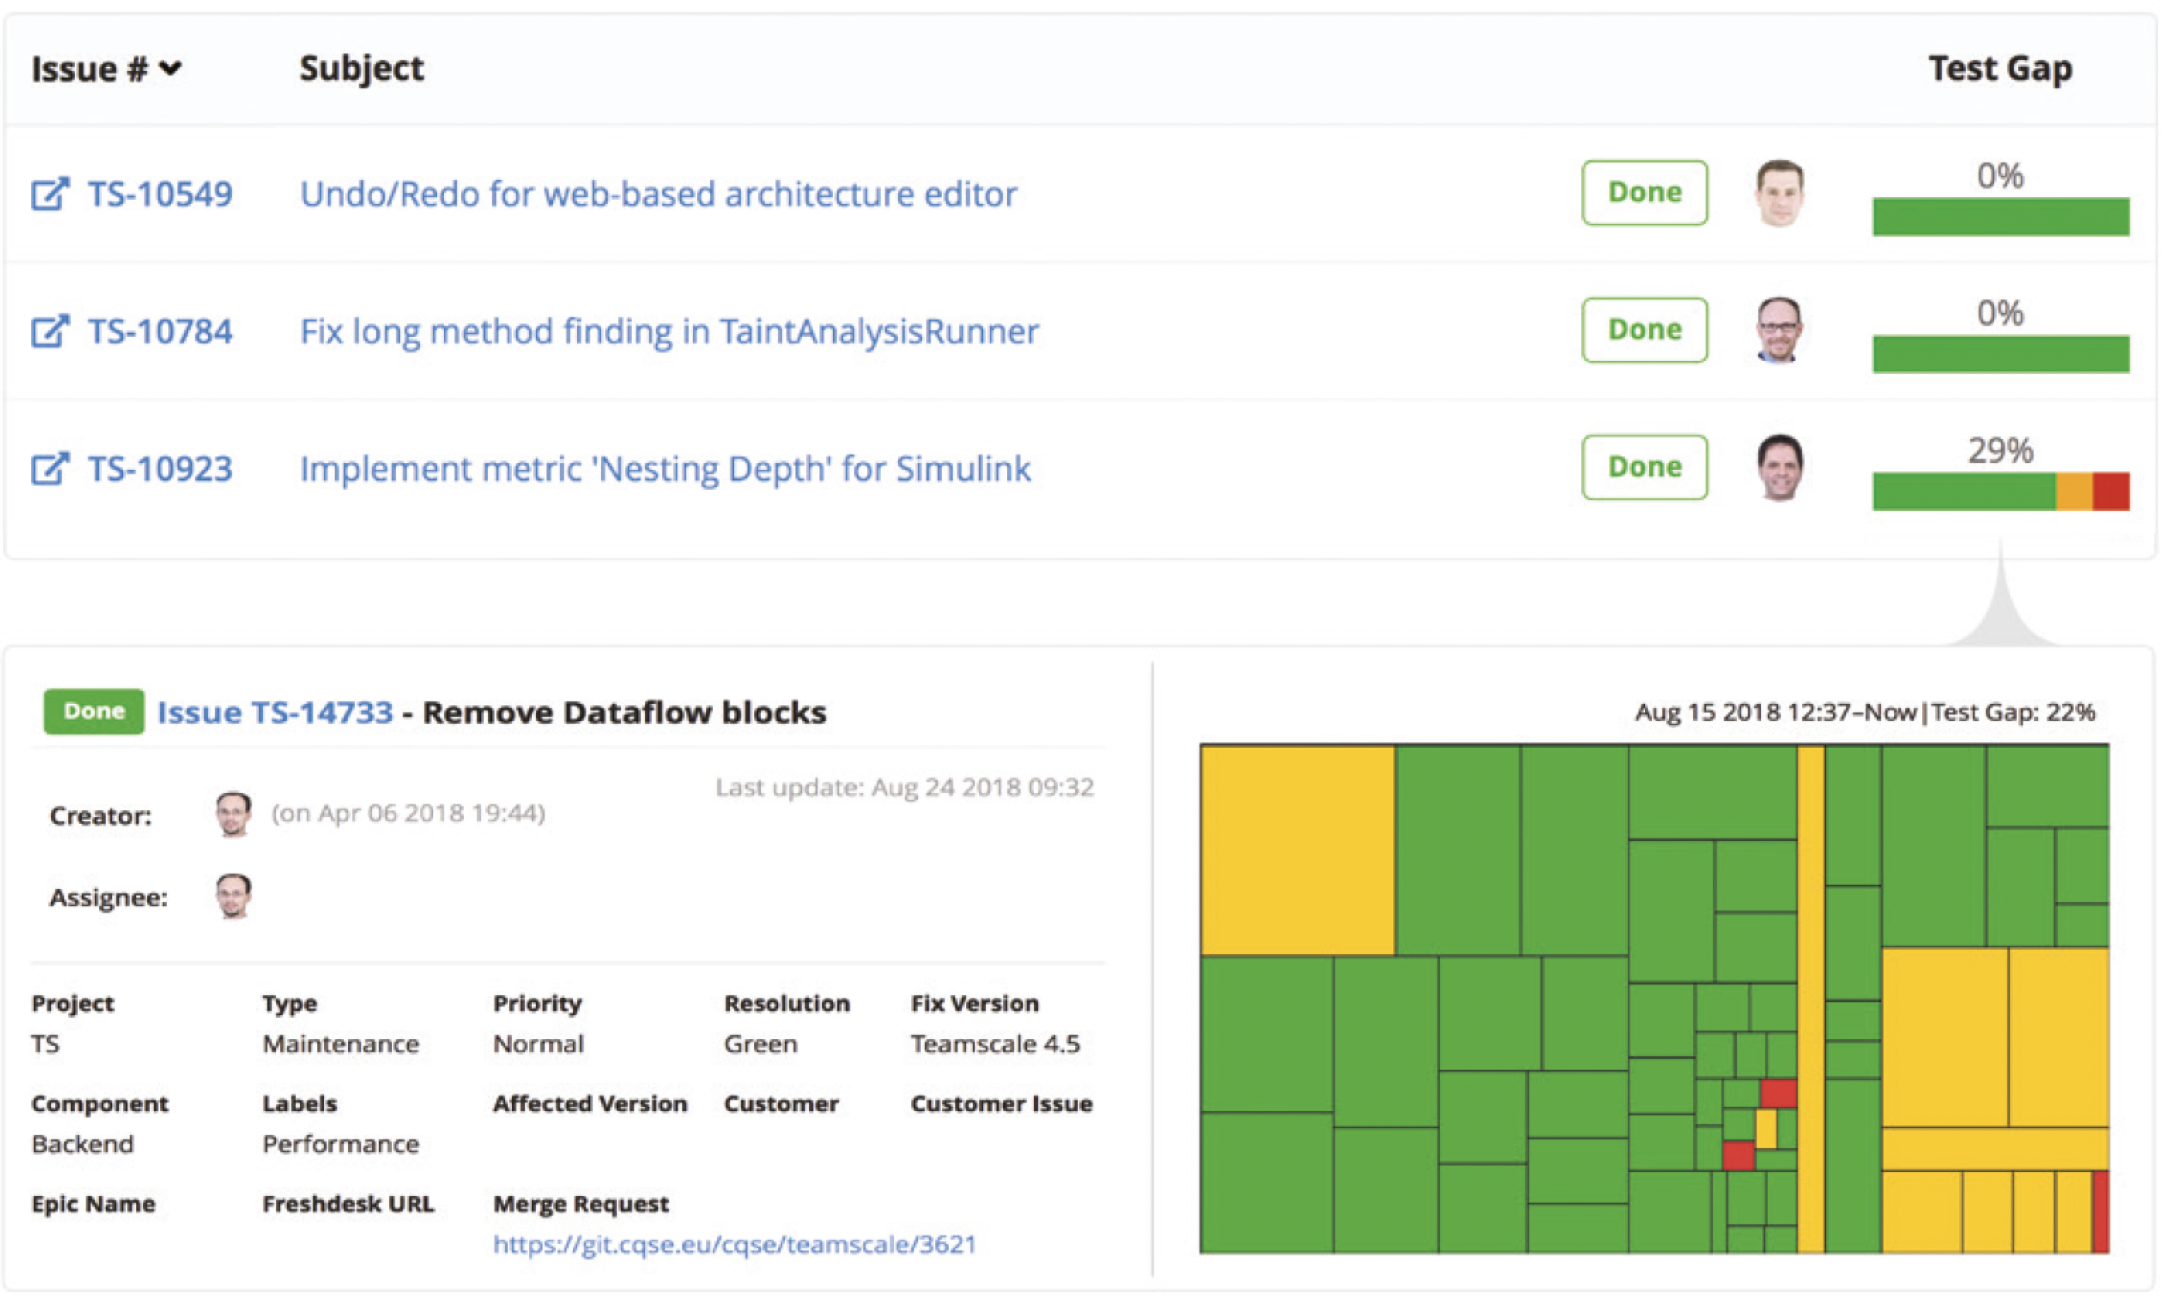Click tall narrow yellow treemap column
The image size is (2170, 1302).
1810,1000
